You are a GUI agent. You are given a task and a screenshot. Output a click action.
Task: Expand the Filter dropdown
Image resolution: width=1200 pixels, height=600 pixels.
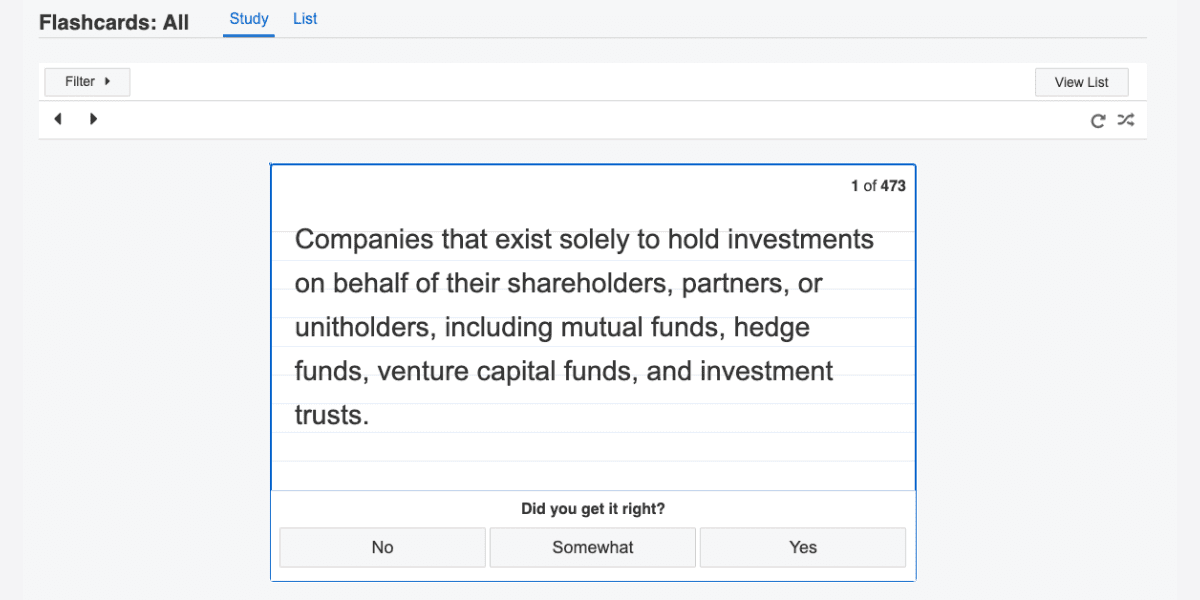click(87, 82)
